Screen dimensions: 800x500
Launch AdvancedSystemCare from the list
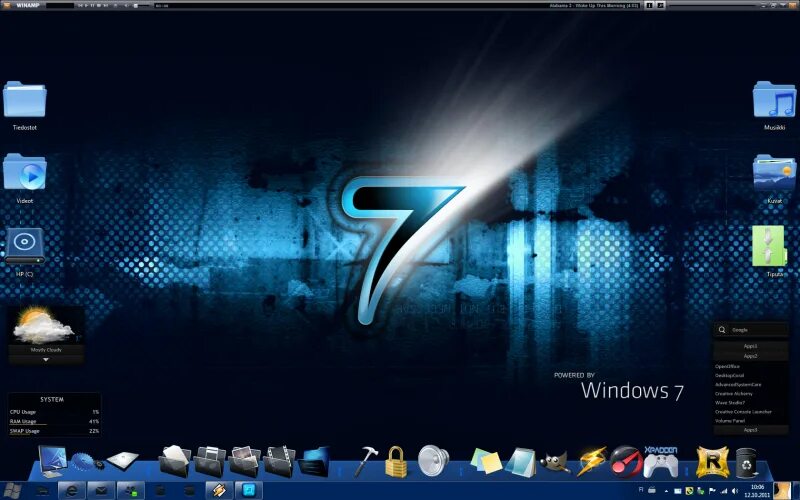click(x=738, y=385)
